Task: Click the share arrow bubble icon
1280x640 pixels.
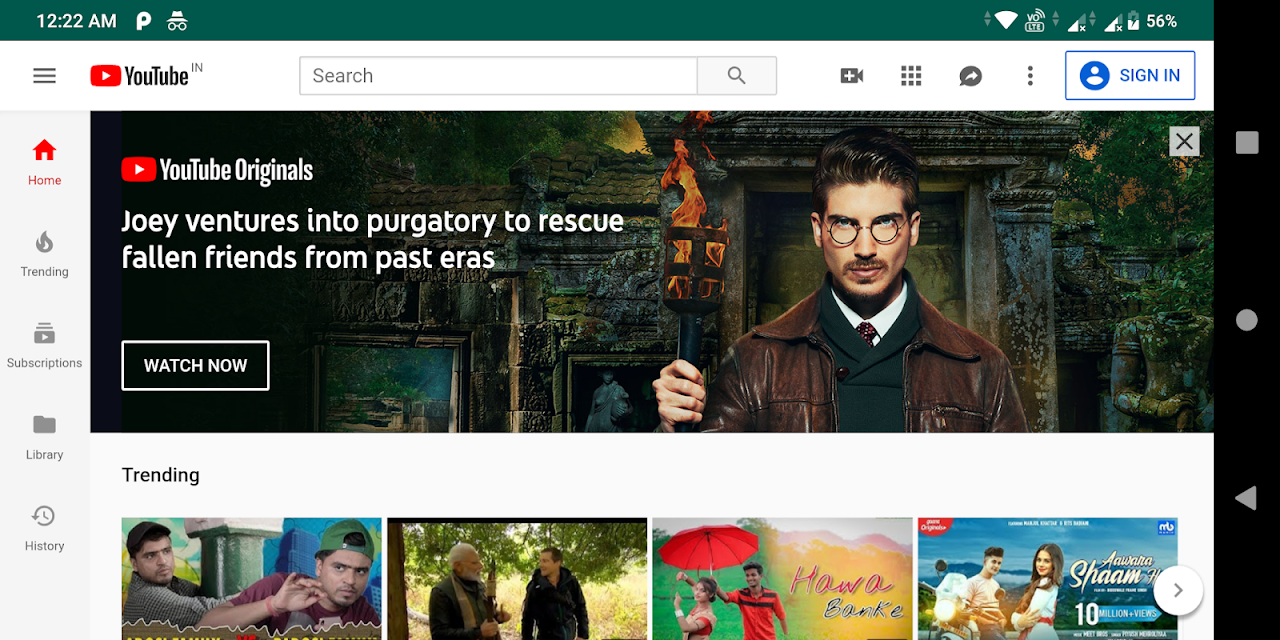Action: point(970,76)
